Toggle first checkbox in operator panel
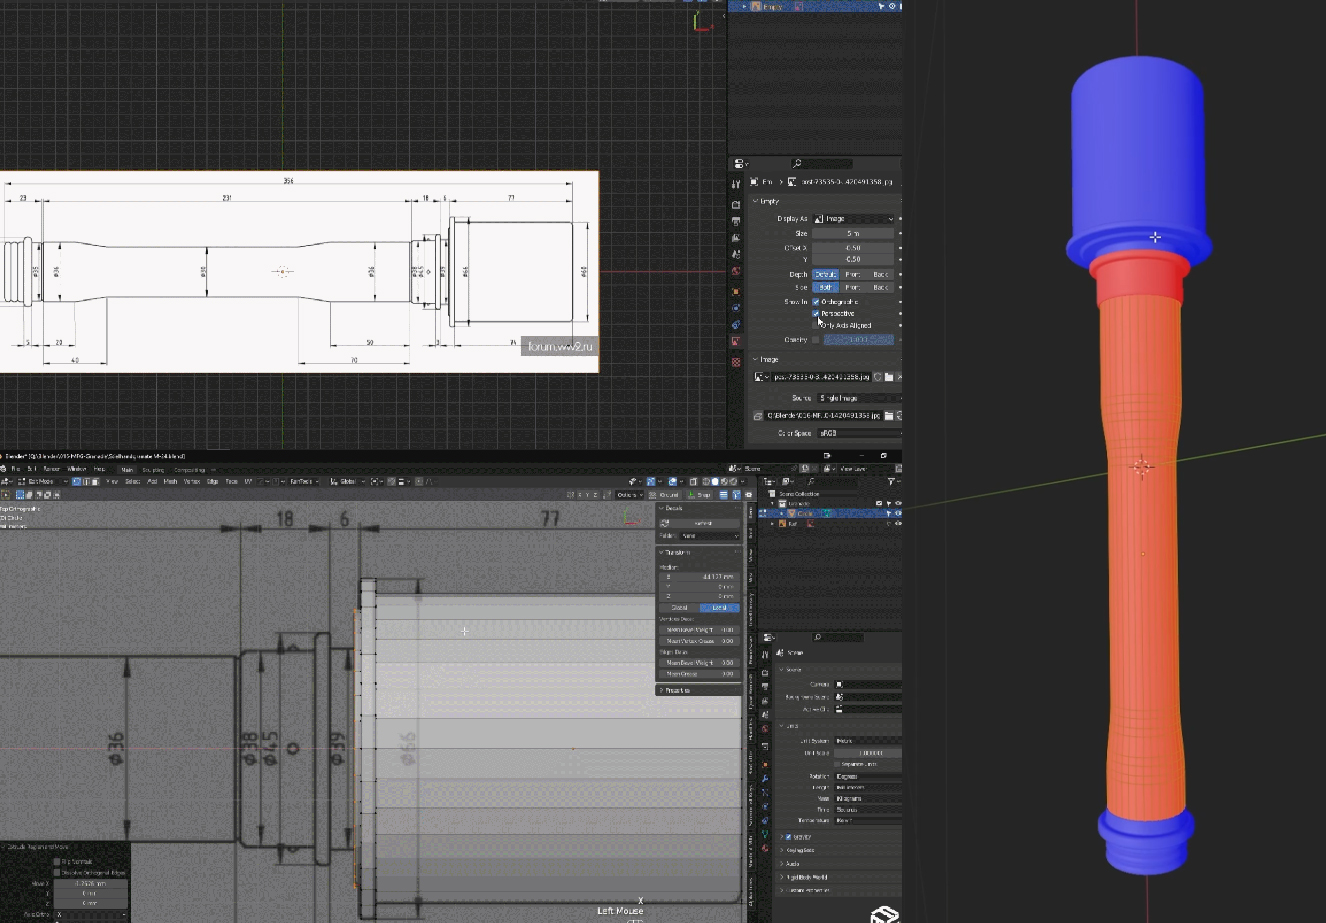Image resolution: width=1326 pixels, height=923 pixels. tap(57, 861)
